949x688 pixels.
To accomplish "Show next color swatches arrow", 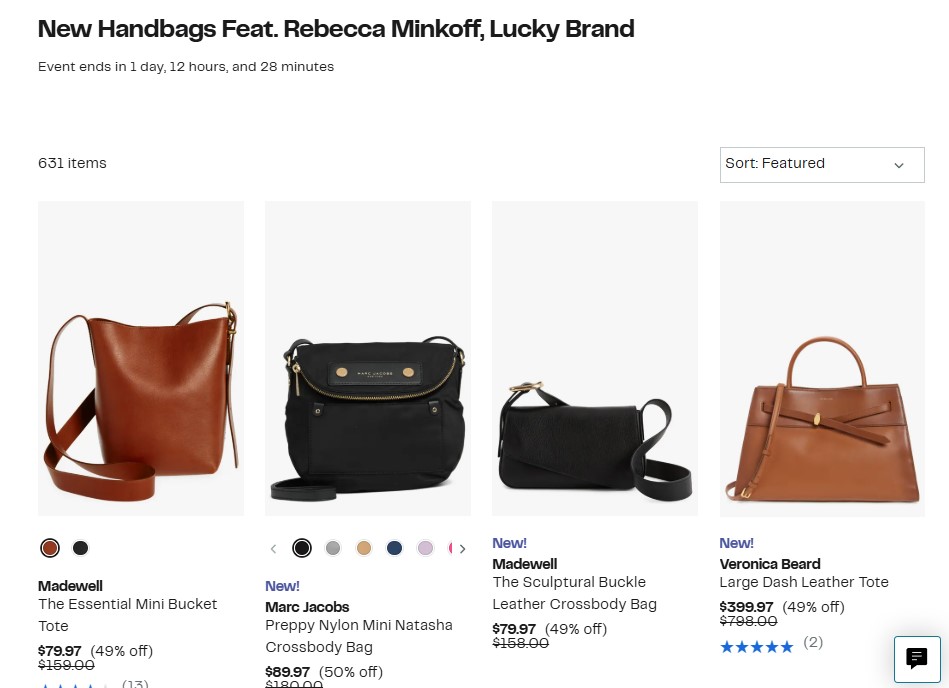I will pos(462,549).
